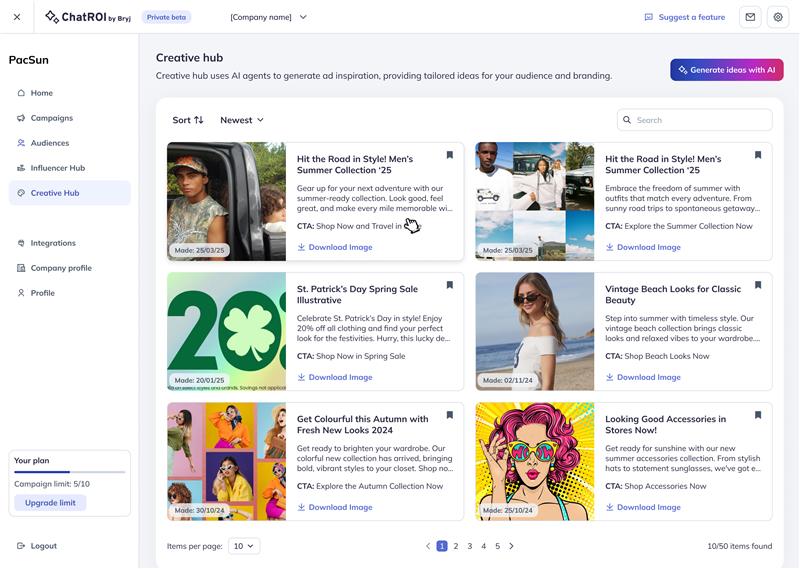Open the beach woman sunglasses thumbnail
This screenshot has width=800, height=569.
click(535, 331)
